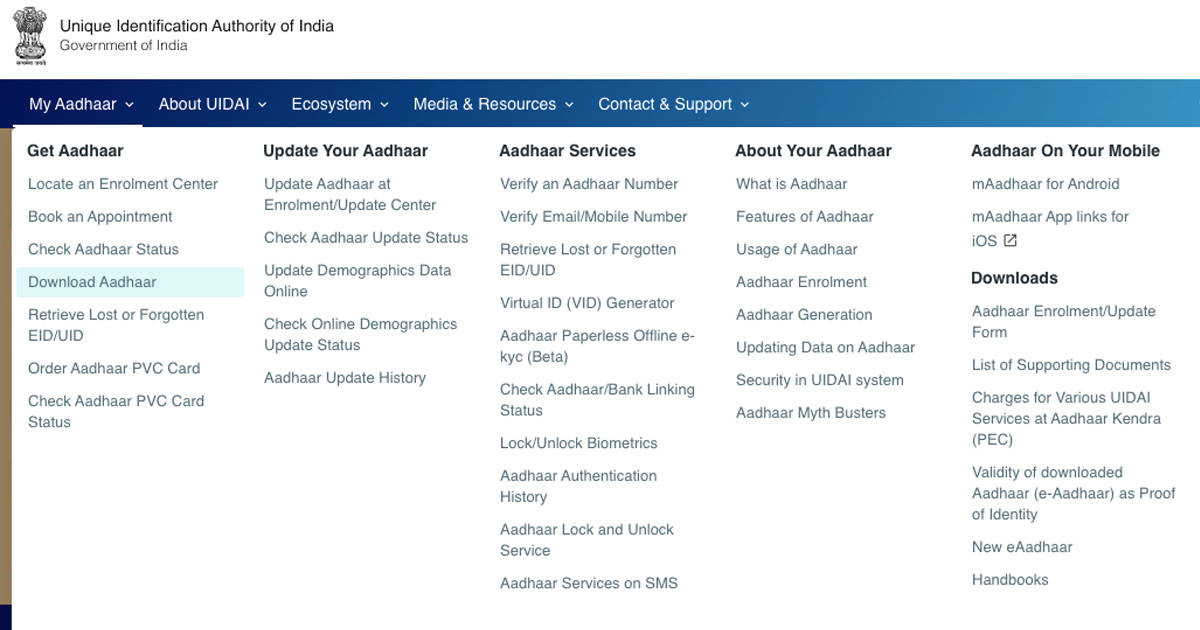Screen dimensions: 1200x630
Task: Open Book an Appointment link
Action: [100, 217]
